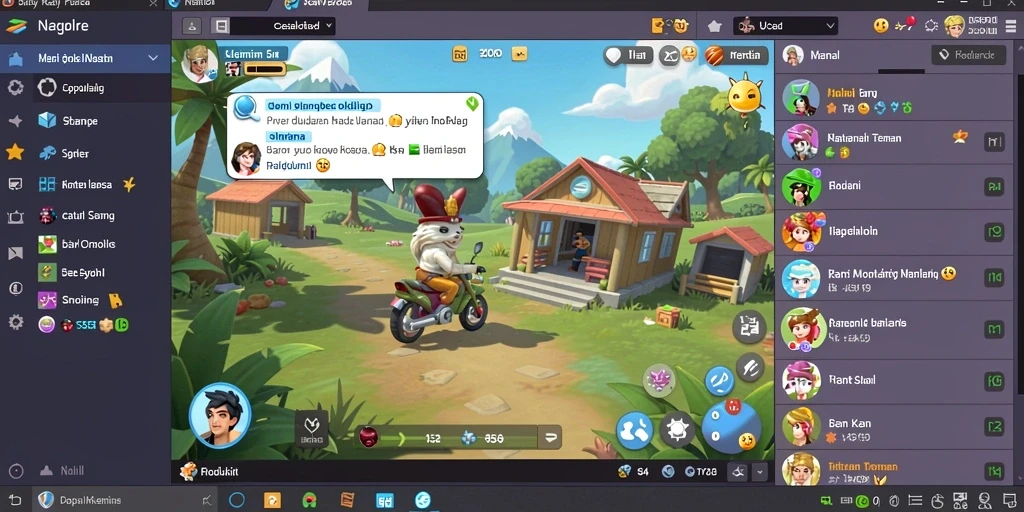
Task: Click the flag icon in left strip
Action: pos(16,253)
